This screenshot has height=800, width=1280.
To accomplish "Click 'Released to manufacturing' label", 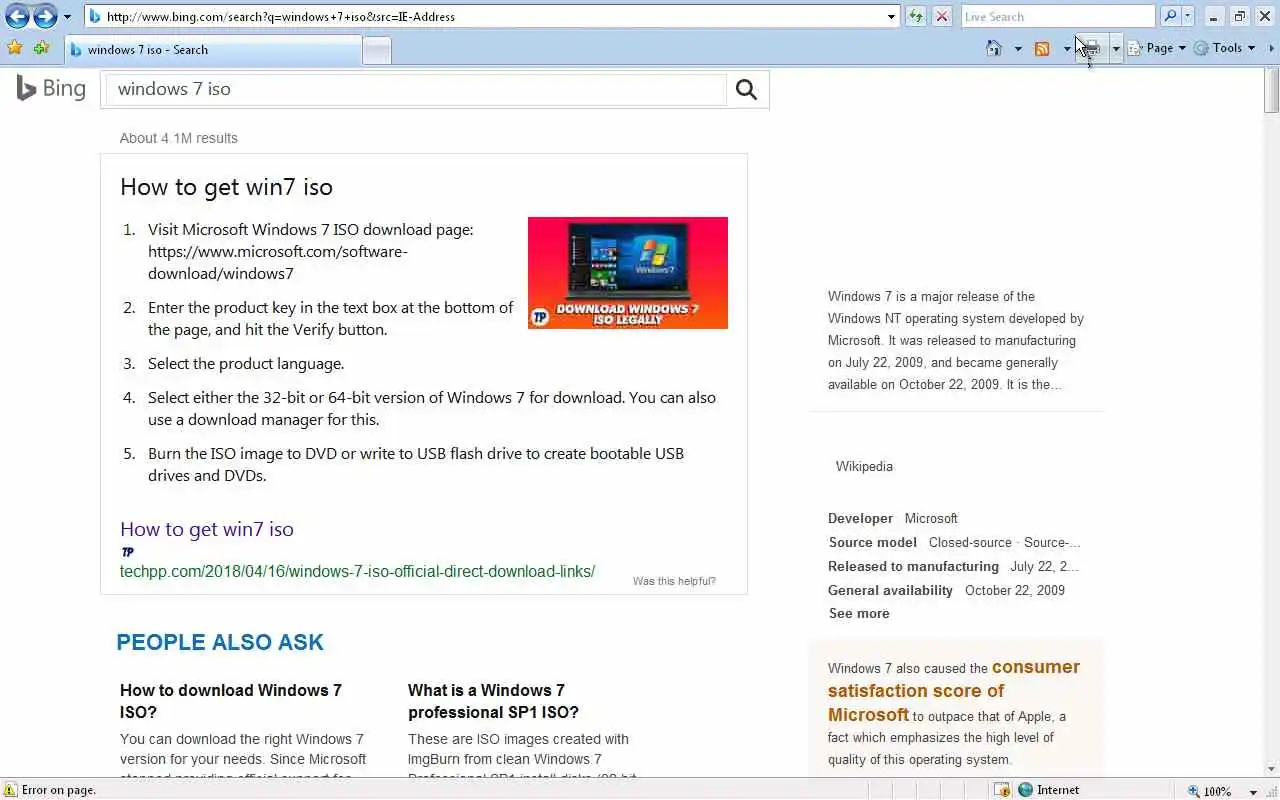I will point(913,566).
